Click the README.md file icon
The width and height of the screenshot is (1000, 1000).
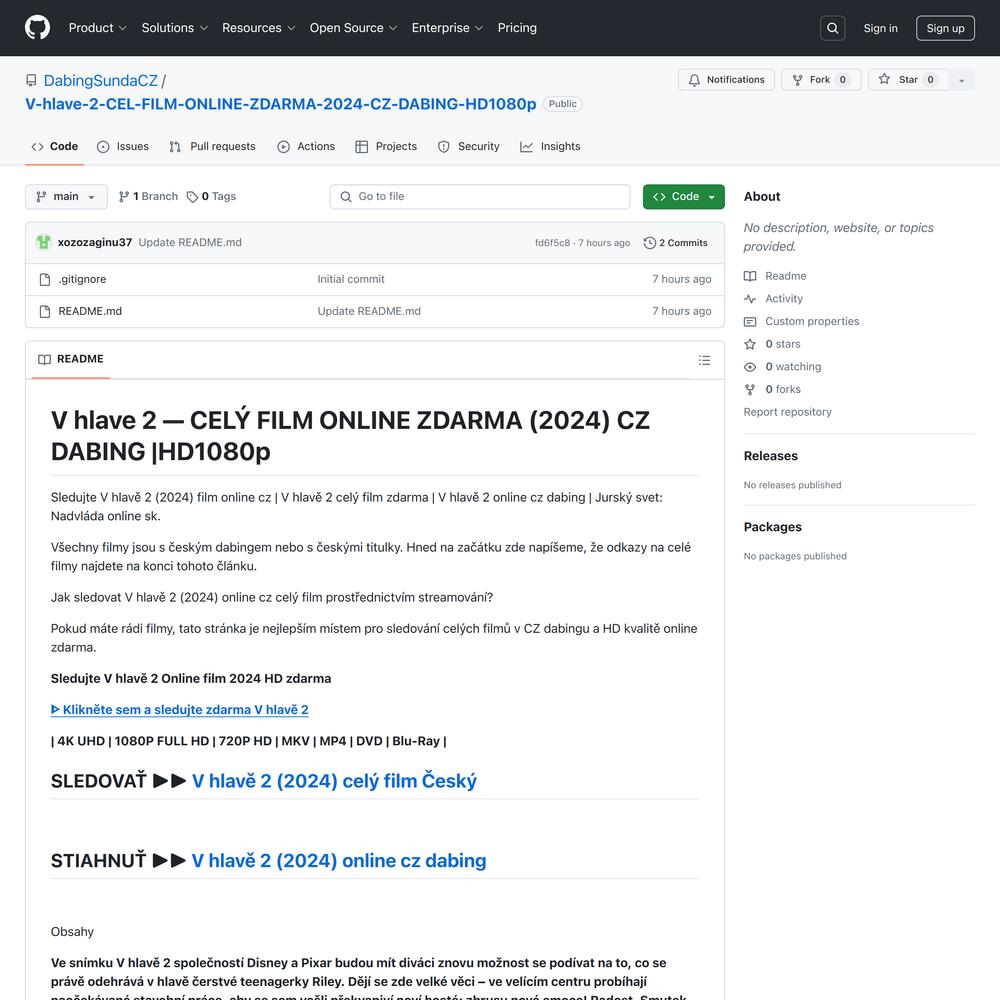(45, 311)
